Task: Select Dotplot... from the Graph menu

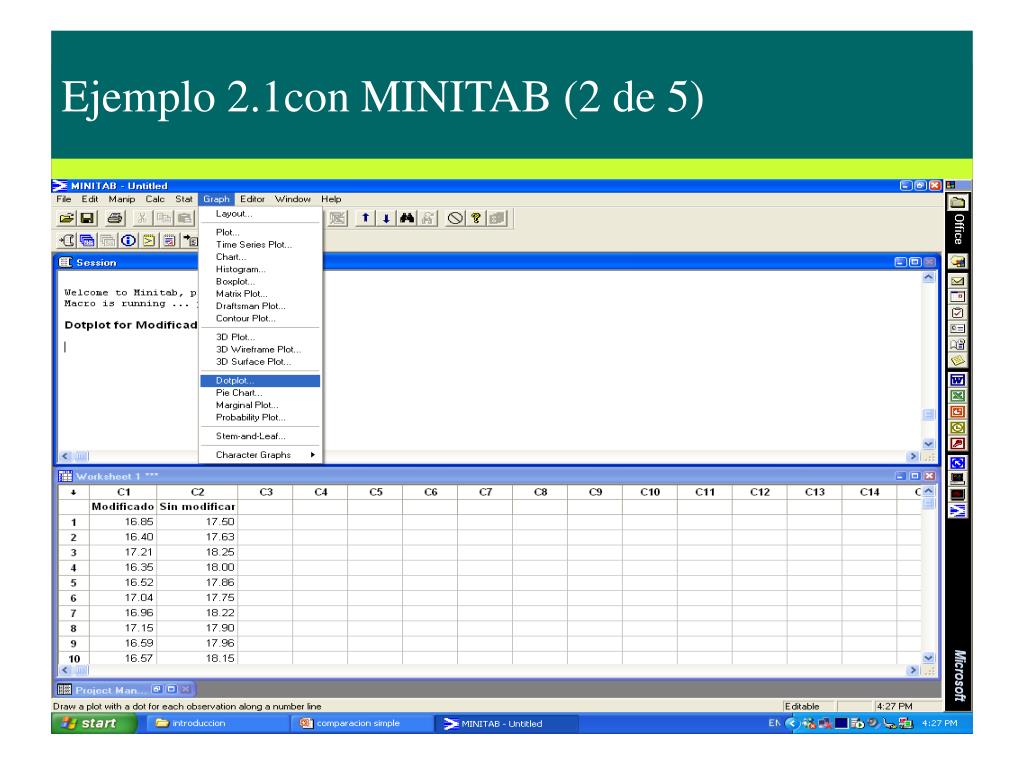Action: 260,381
